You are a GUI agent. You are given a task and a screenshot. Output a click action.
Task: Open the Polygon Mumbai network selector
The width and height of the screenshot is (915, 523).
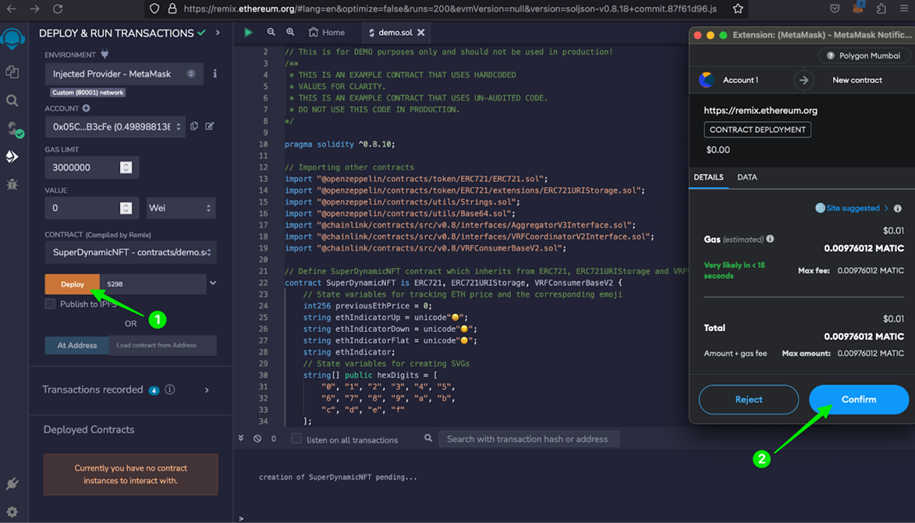tap(863, 55)
